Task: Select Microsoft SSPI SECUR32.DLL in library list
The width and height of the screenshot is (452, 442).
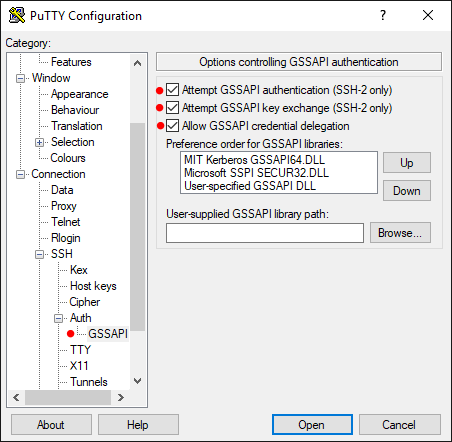Action: pos(256,173)
